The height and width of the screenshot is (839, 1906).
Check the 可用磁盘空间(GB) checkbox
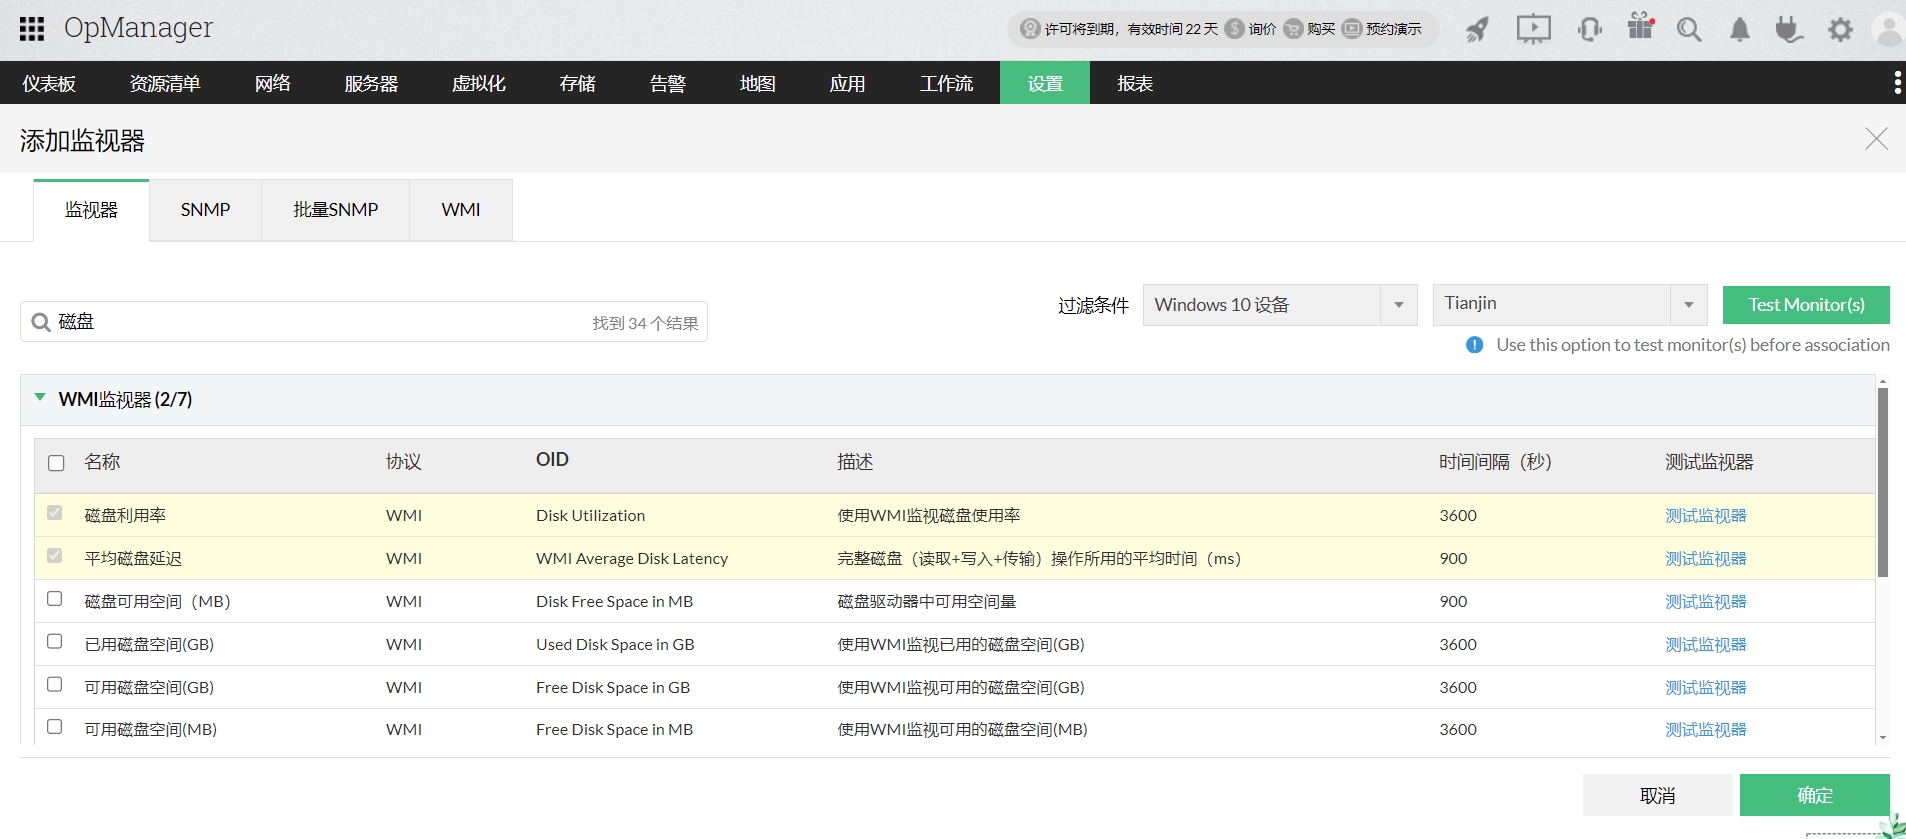tap(55, 685)
